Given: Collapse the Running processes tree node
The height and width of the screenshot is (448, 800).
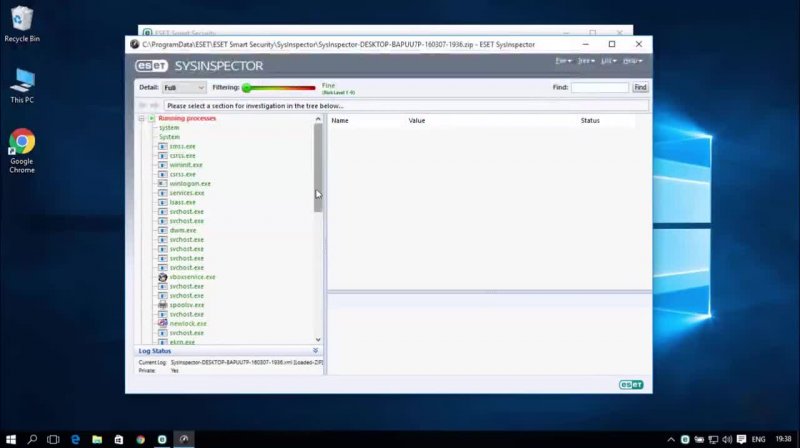Looking at the screenshot, I should tap(142, 119).
